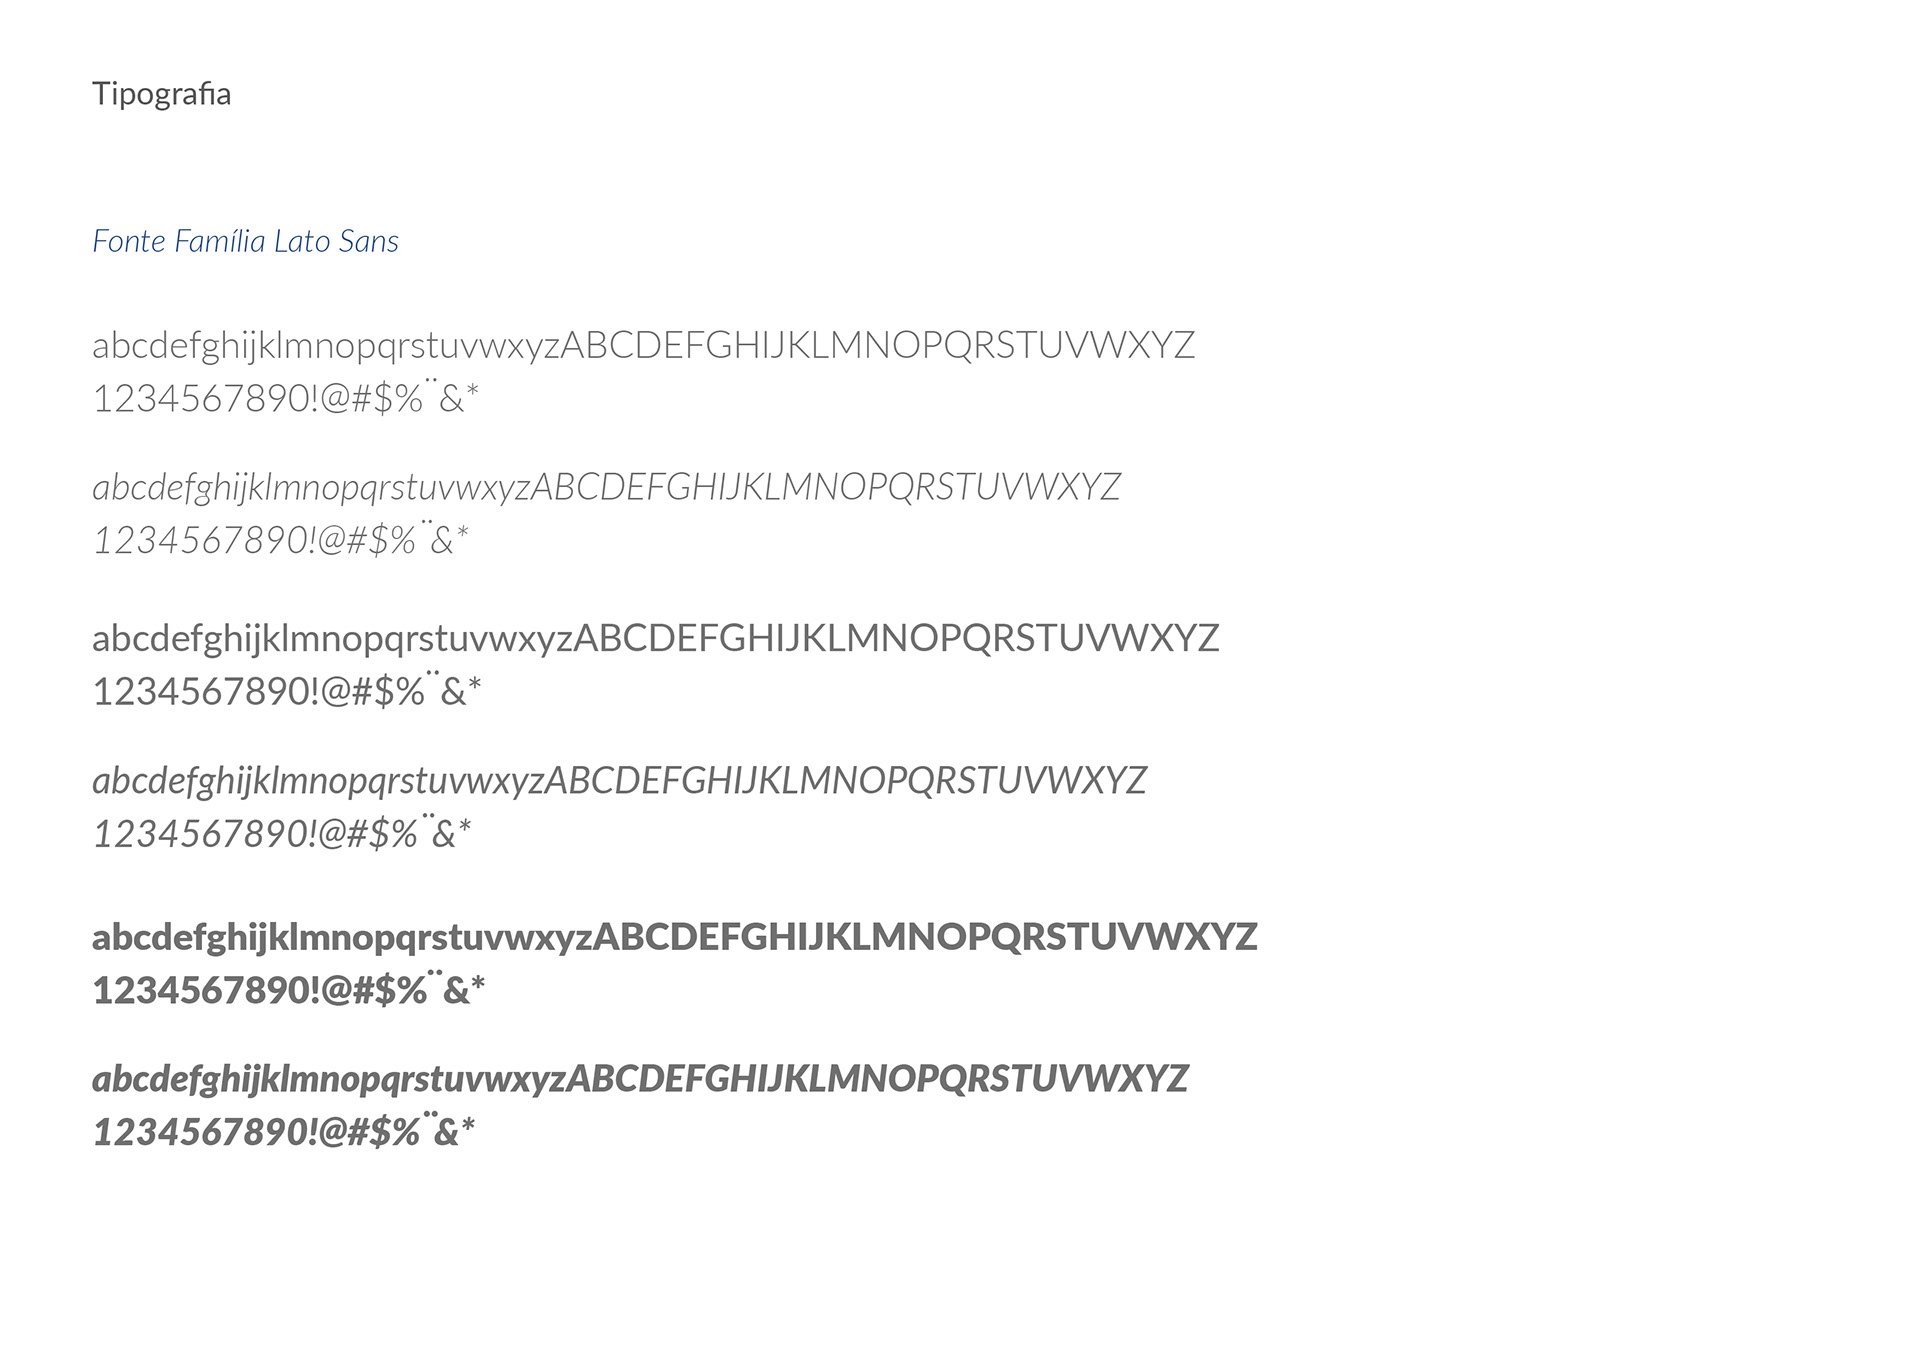The image size is (1920, 1357).
Task: Select the light weight numerals line
Action: coord(285,397)
